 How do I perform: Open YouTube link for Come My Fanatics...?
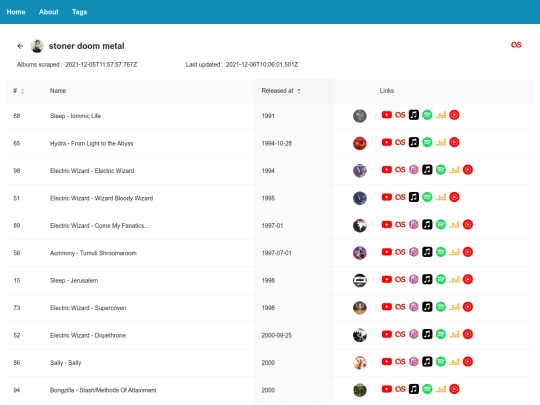pos(386,225)
